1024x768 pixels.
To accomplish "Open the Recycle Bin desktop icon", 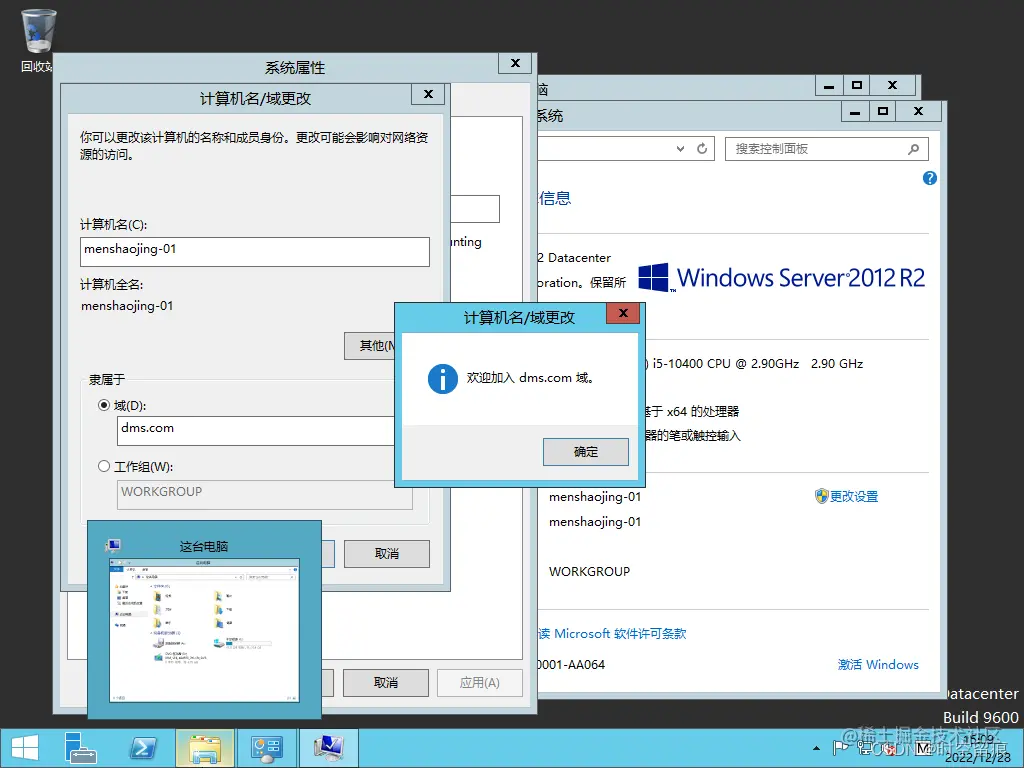I will [x=38, y=39].
